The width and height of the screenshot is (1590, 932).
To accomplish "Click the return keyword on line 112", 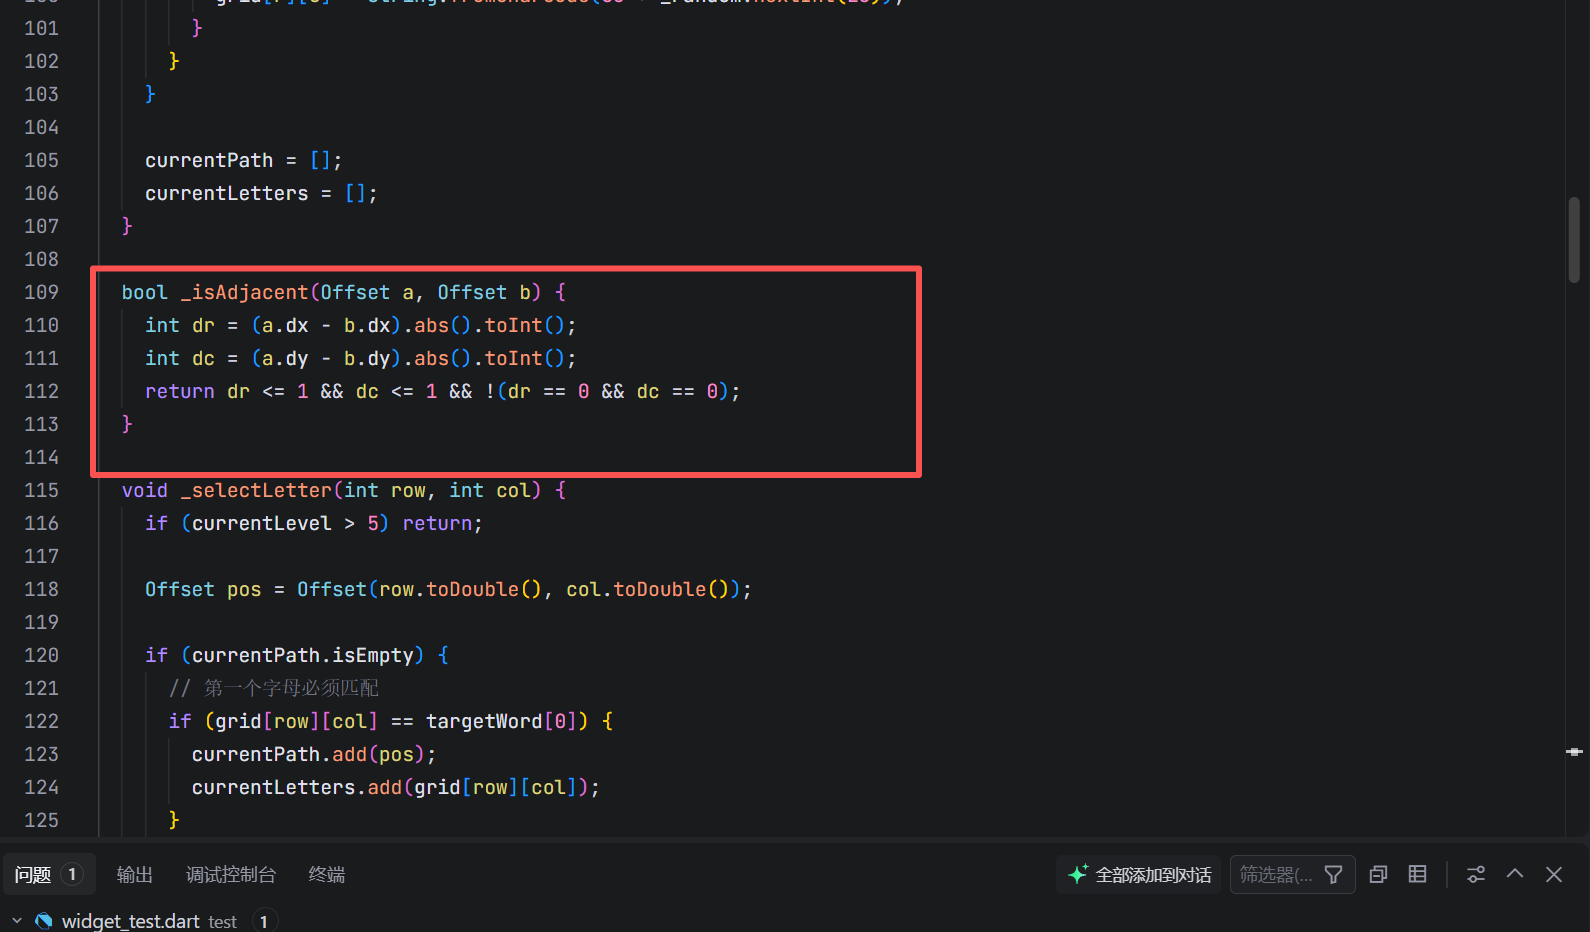I will [x=180, y=391].
